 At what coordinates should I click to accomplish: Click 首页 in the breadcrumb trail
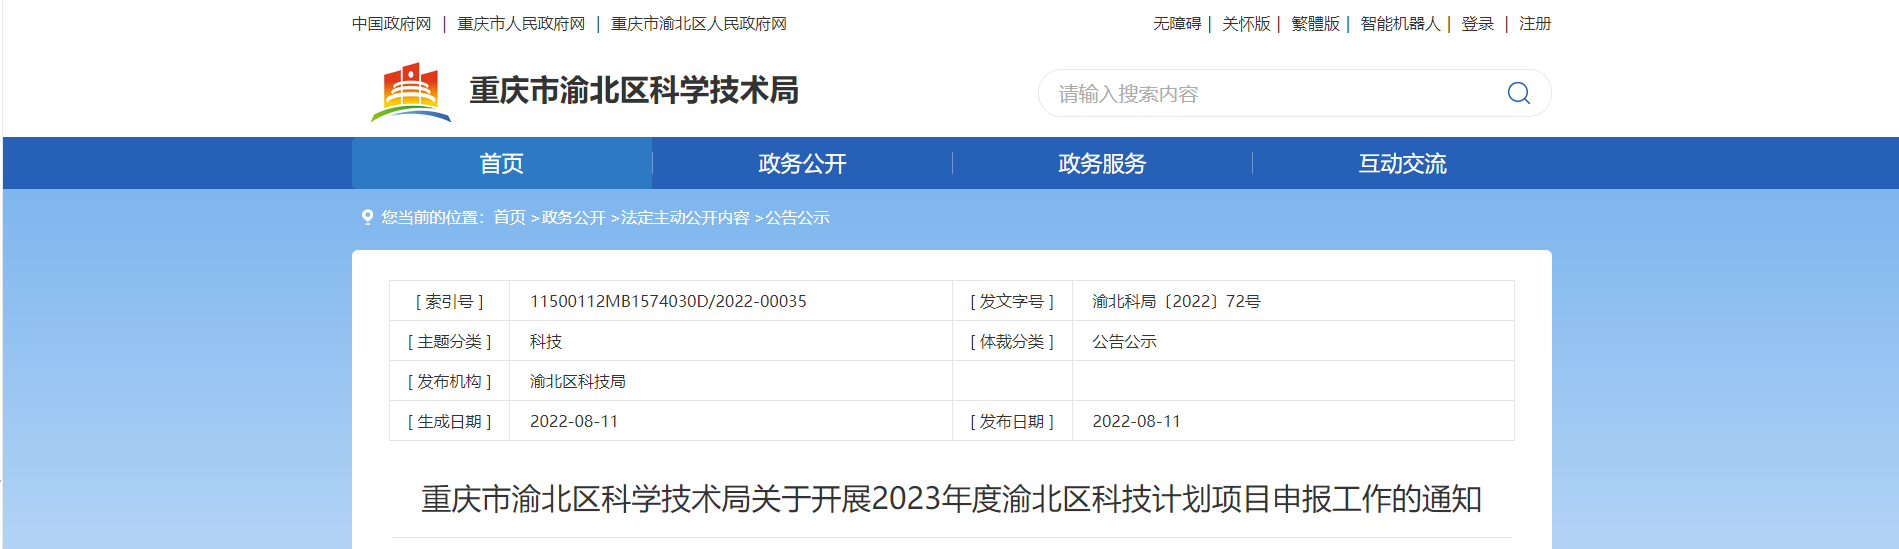point(509,218)
